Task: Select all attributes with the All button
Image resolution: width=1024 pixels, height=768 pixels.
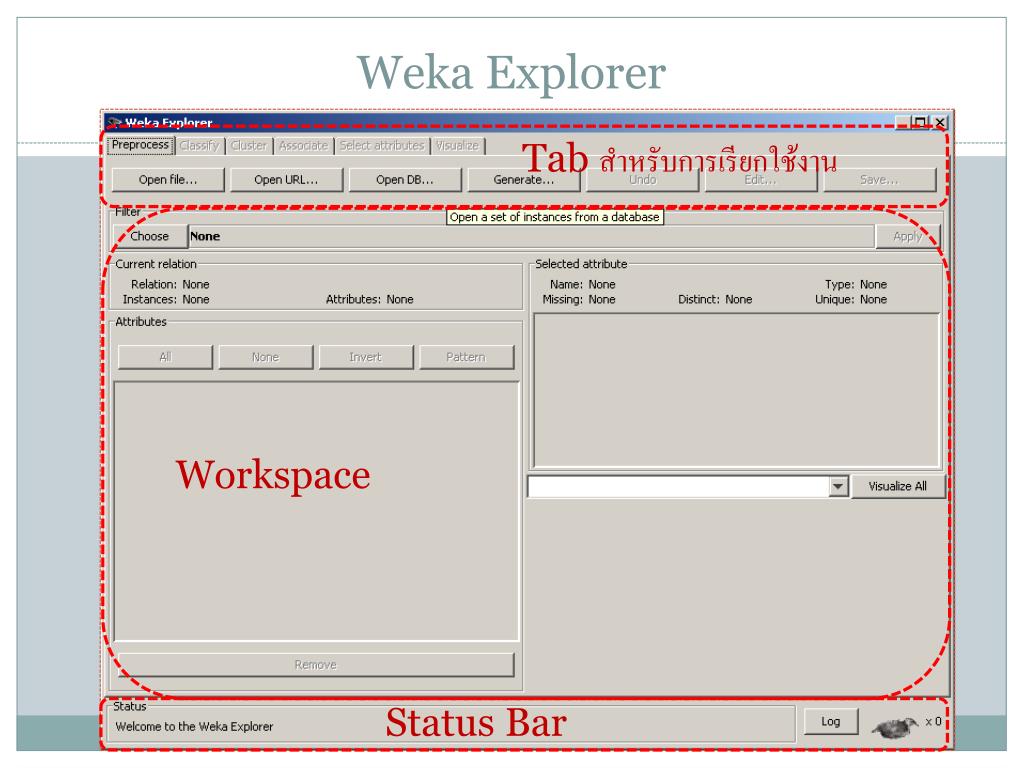Action: point(165,357)
